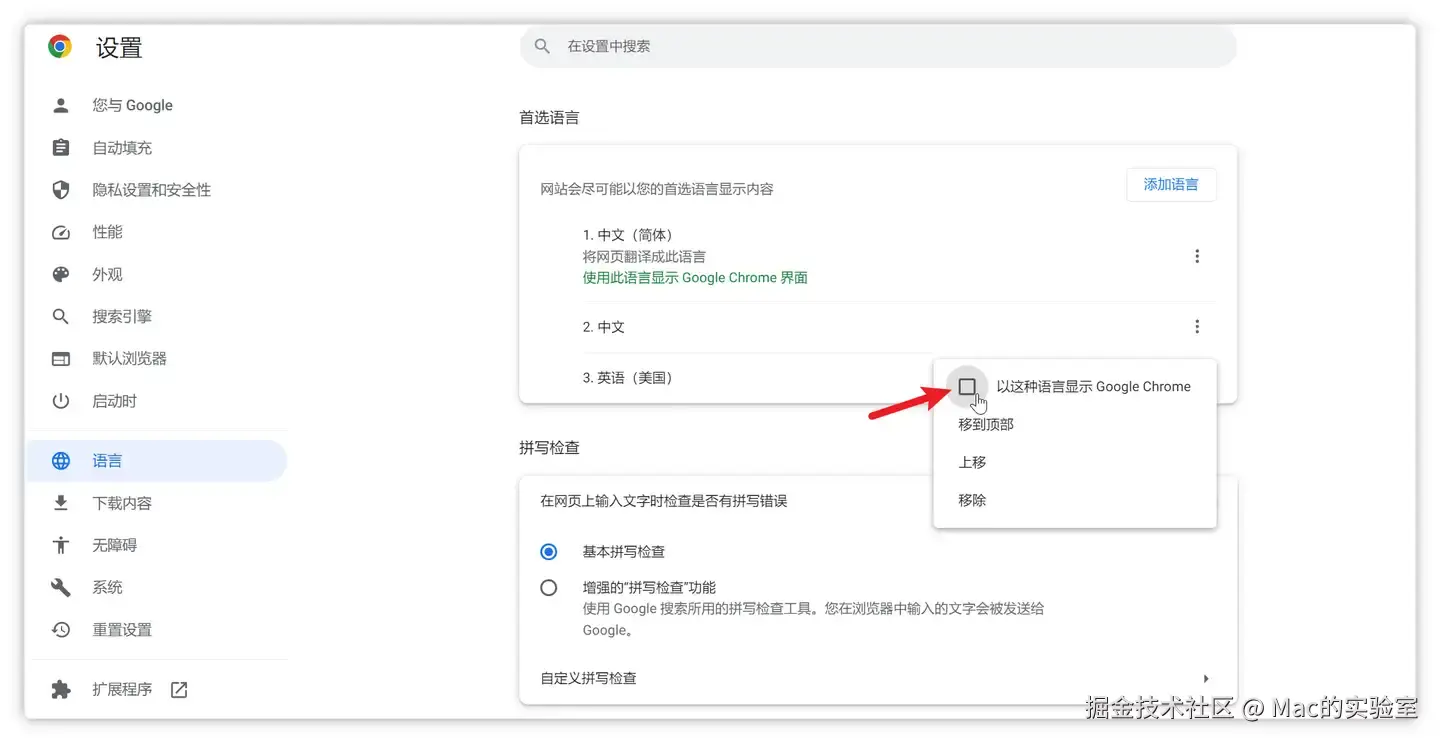Click 使用此语言显示 Google Chrome 界面 text
Image resolution: width=1440 pixels, height=743 pixels.
695,278
